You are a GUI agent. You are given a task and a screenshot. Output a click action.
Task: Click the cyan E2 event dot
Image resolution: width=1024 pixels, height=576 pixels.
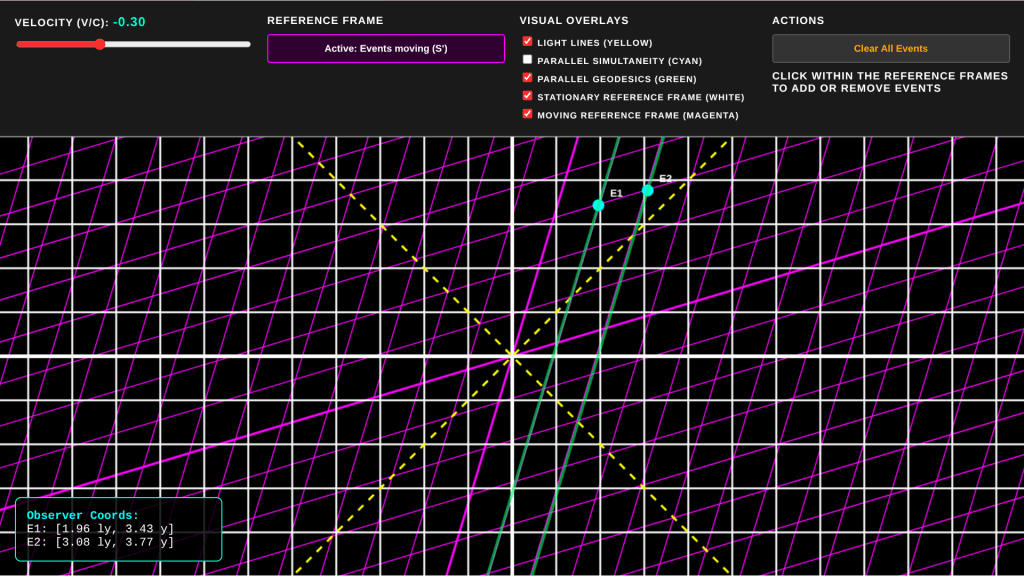(x=647, y=190)
